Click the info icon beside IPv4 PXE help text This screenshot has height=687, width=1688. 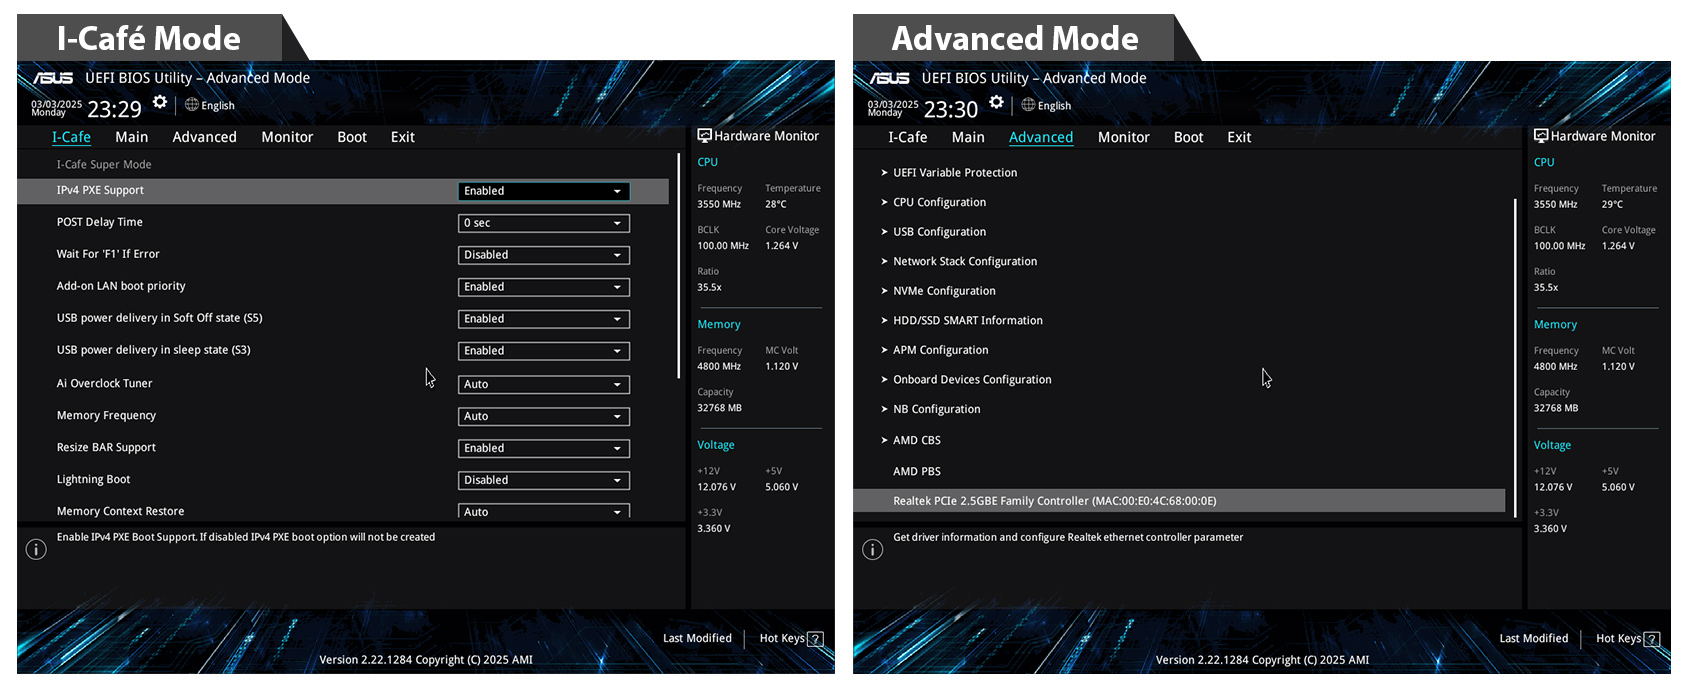pyautogui.click(x=36, y=550)
